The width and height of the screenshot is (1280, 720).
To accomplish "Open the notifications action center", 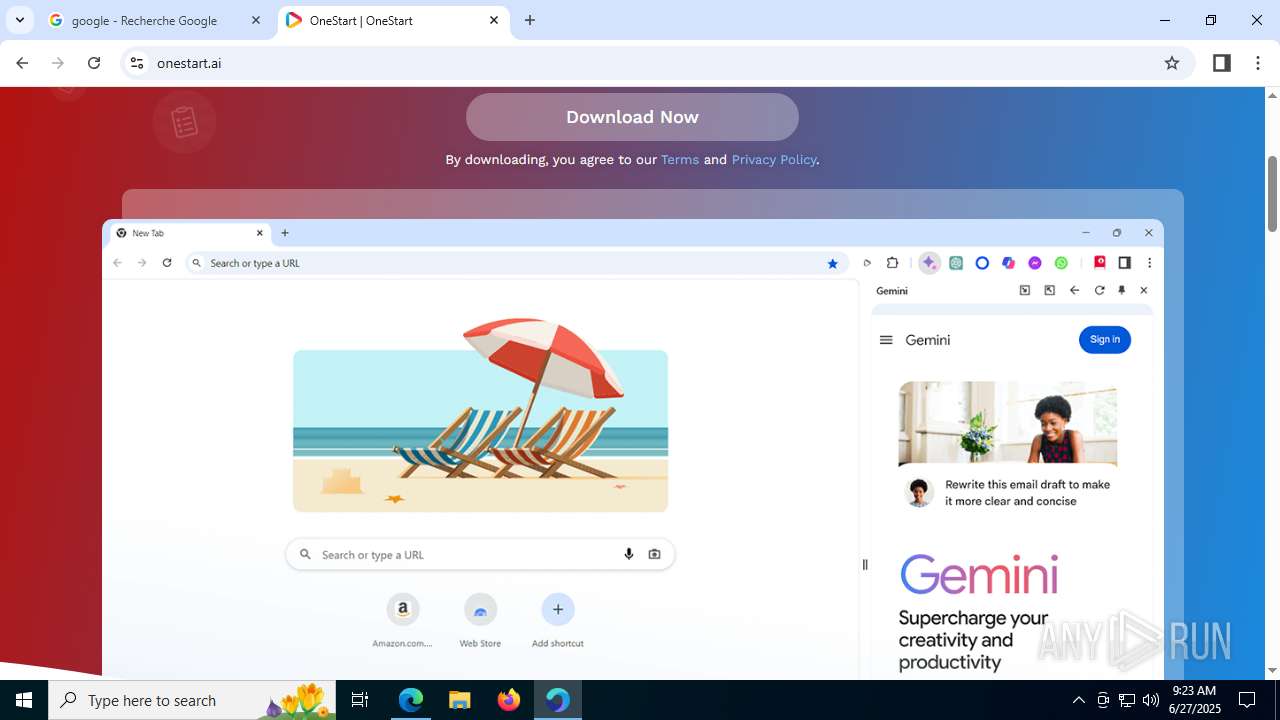I will 1247,700.
